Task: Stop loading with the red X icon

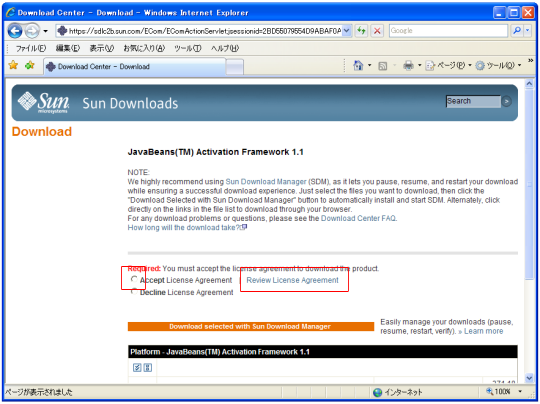Action: tap(377, 31)
